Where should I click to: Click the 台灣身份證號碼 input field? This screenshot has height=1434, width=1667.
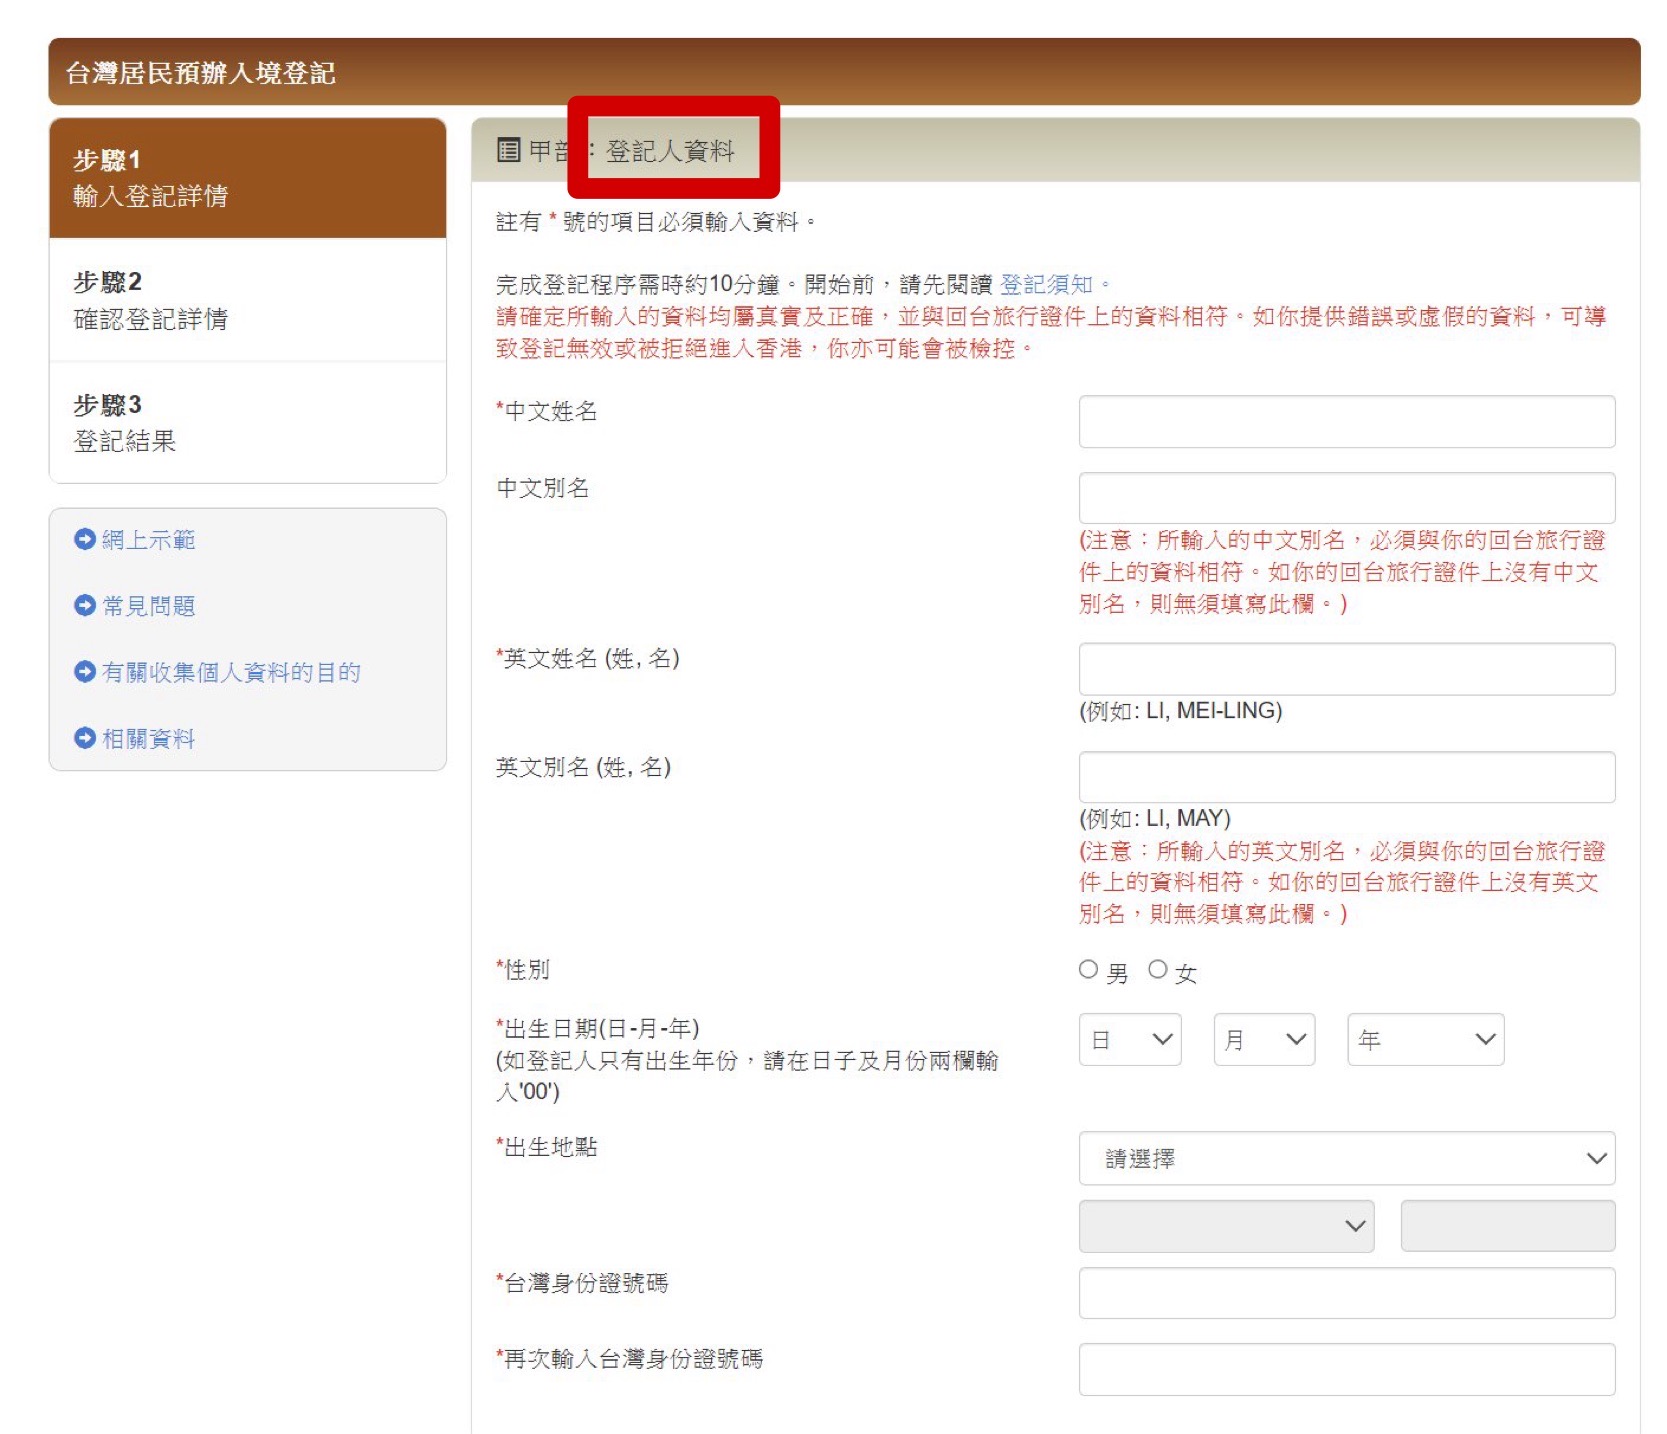pyautogui.click(x=1346, y=1293)
